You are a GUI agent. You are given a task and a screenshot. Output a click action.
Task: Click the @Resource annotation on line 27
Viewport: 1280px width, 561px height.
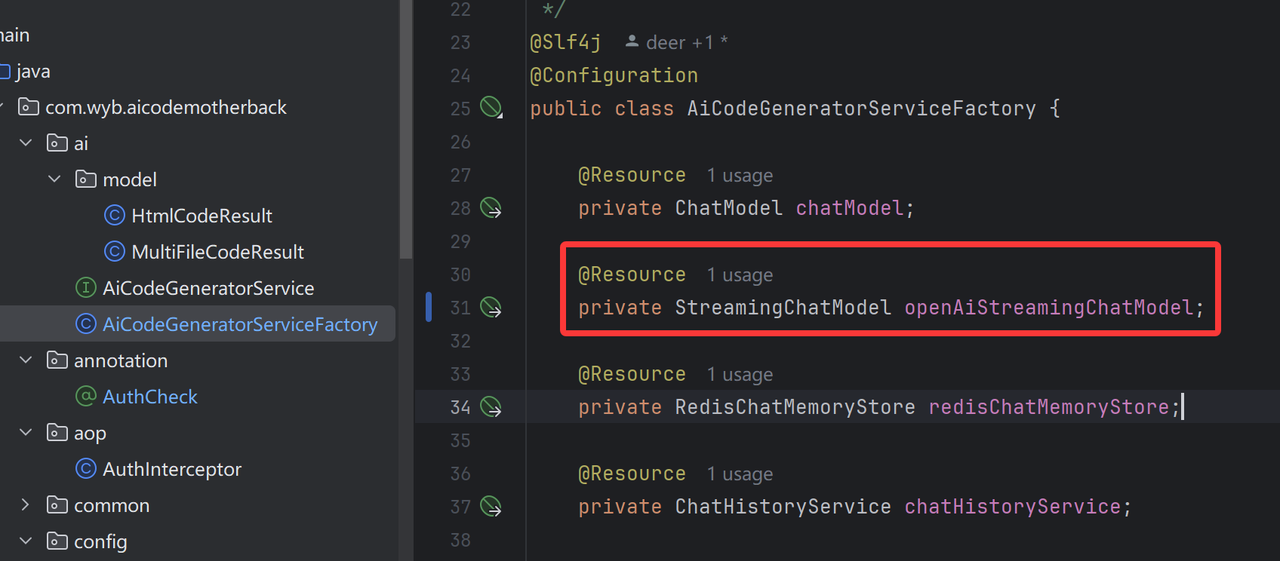tap(632, 175)
